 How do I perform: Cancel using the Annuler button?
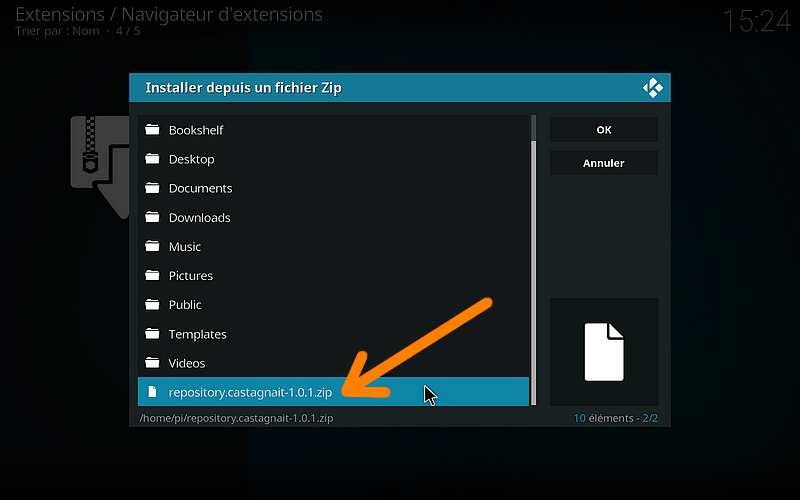(x=604, y=163)
